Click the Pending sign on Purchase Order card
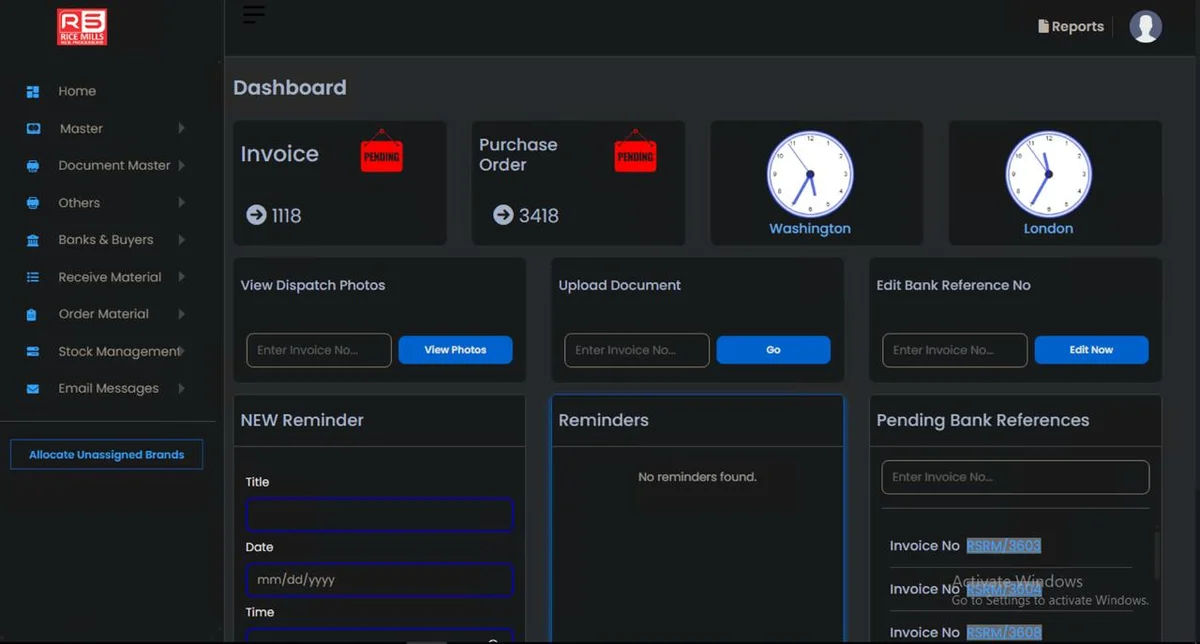The width and height of the screenshot is (1200, 644). 635,151
